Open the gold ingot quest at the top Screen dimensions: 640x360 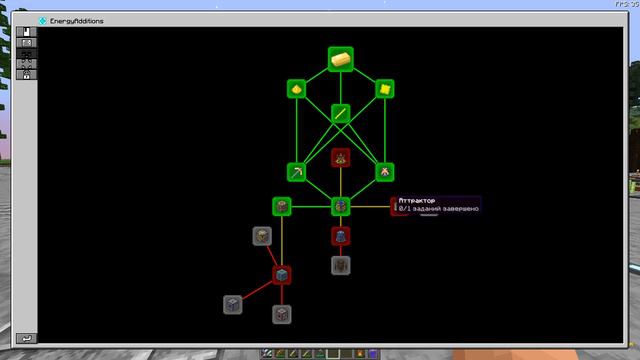tap(340, 59)
